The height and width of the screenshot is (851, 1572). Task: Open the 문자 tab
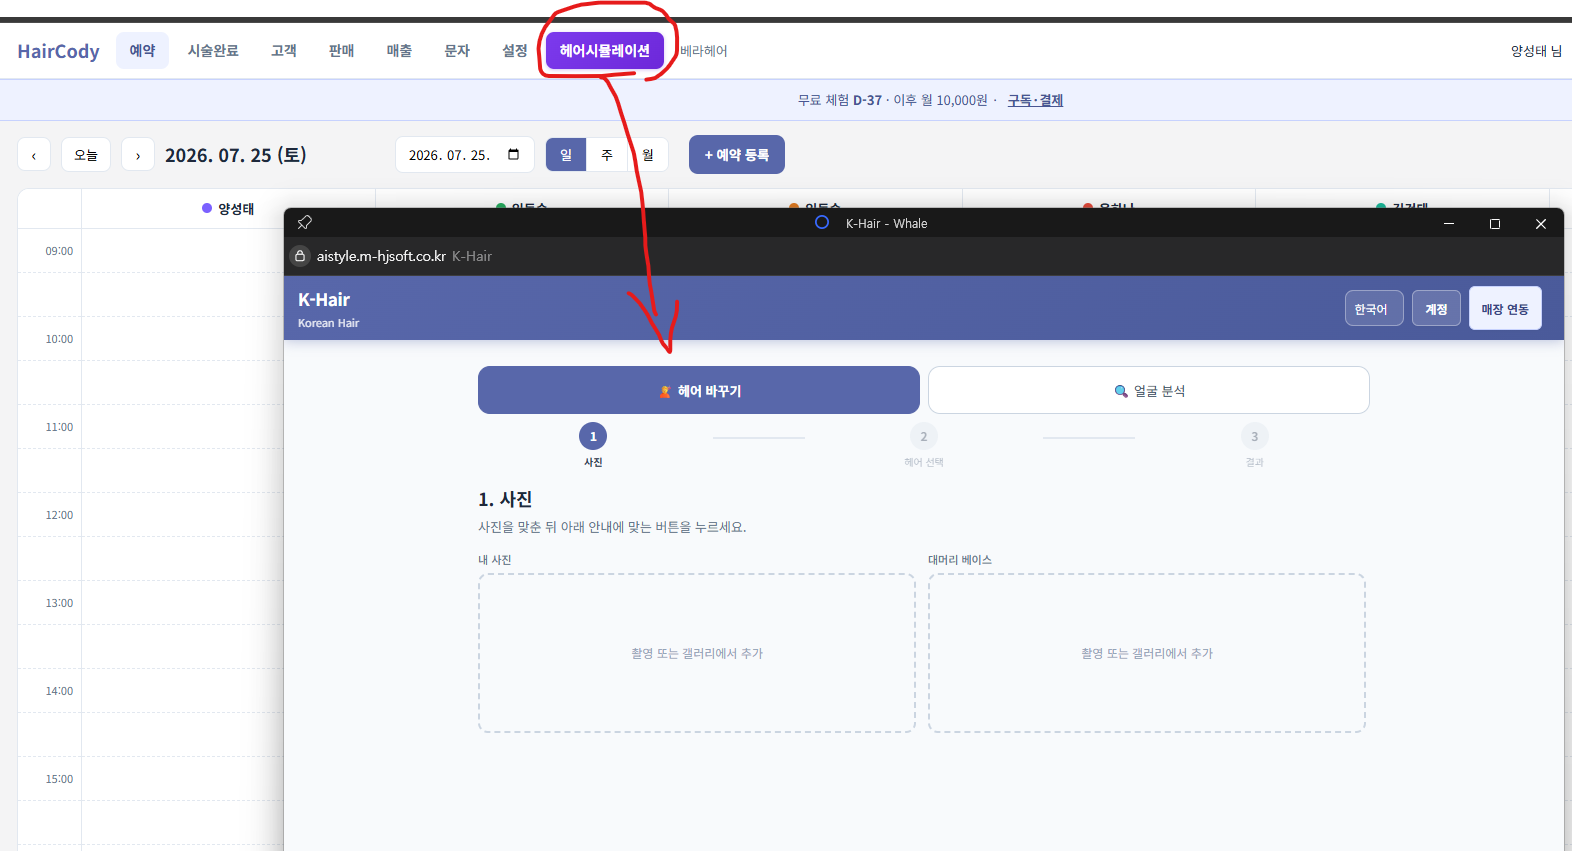(x=457, y=50)
